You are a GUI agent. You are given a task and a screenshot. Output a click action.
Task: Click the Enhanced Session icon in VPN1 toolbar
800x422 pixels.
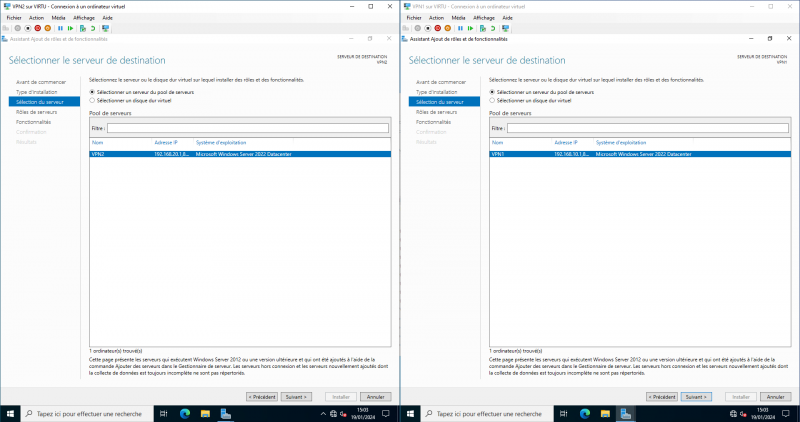point(506,29)
